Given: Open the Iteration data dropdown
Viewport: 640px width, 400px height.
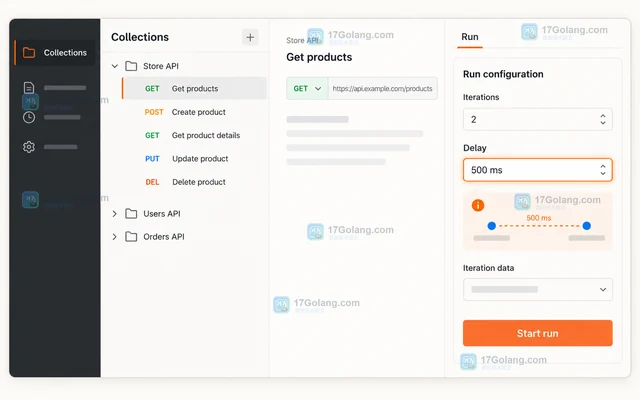Looking at the screenshot, I should coord(538,289).
